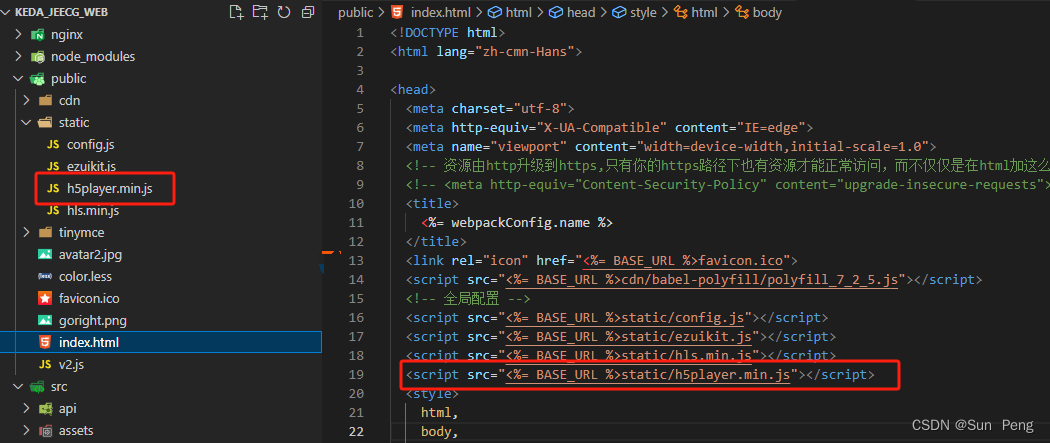This screenshot has width=1050, height=443.
Task: Click the JS icon beside config.js
Action: click(53, 145)
